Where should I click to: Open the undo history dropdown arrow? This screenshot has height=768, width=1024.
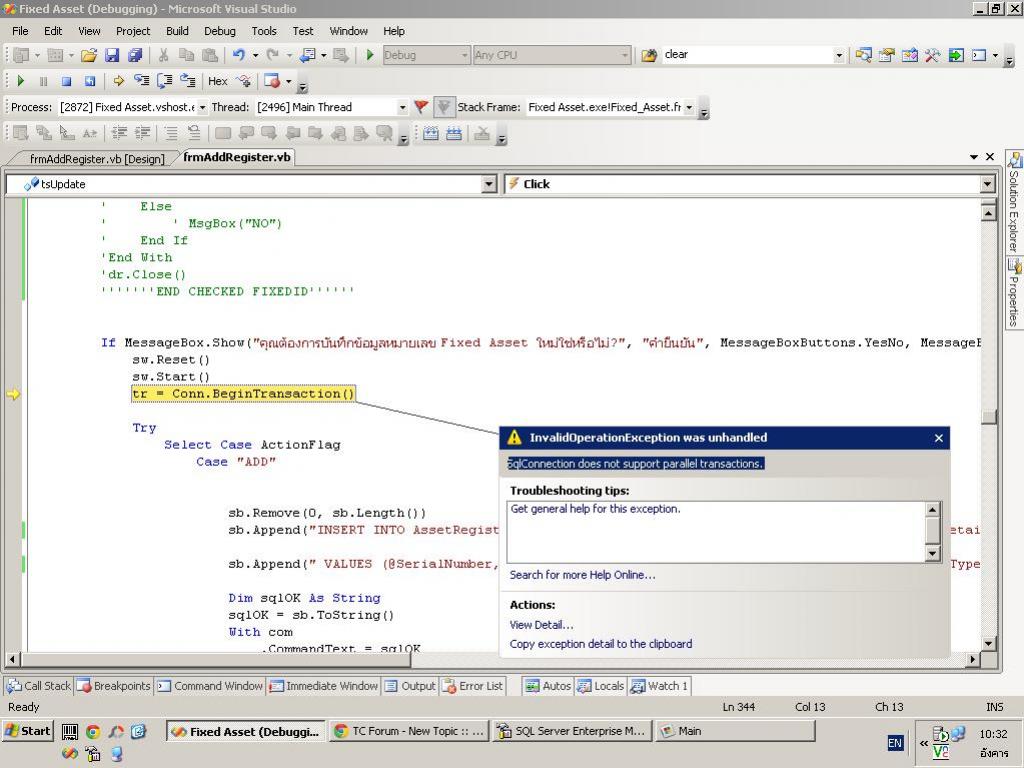tap(255, 56)
